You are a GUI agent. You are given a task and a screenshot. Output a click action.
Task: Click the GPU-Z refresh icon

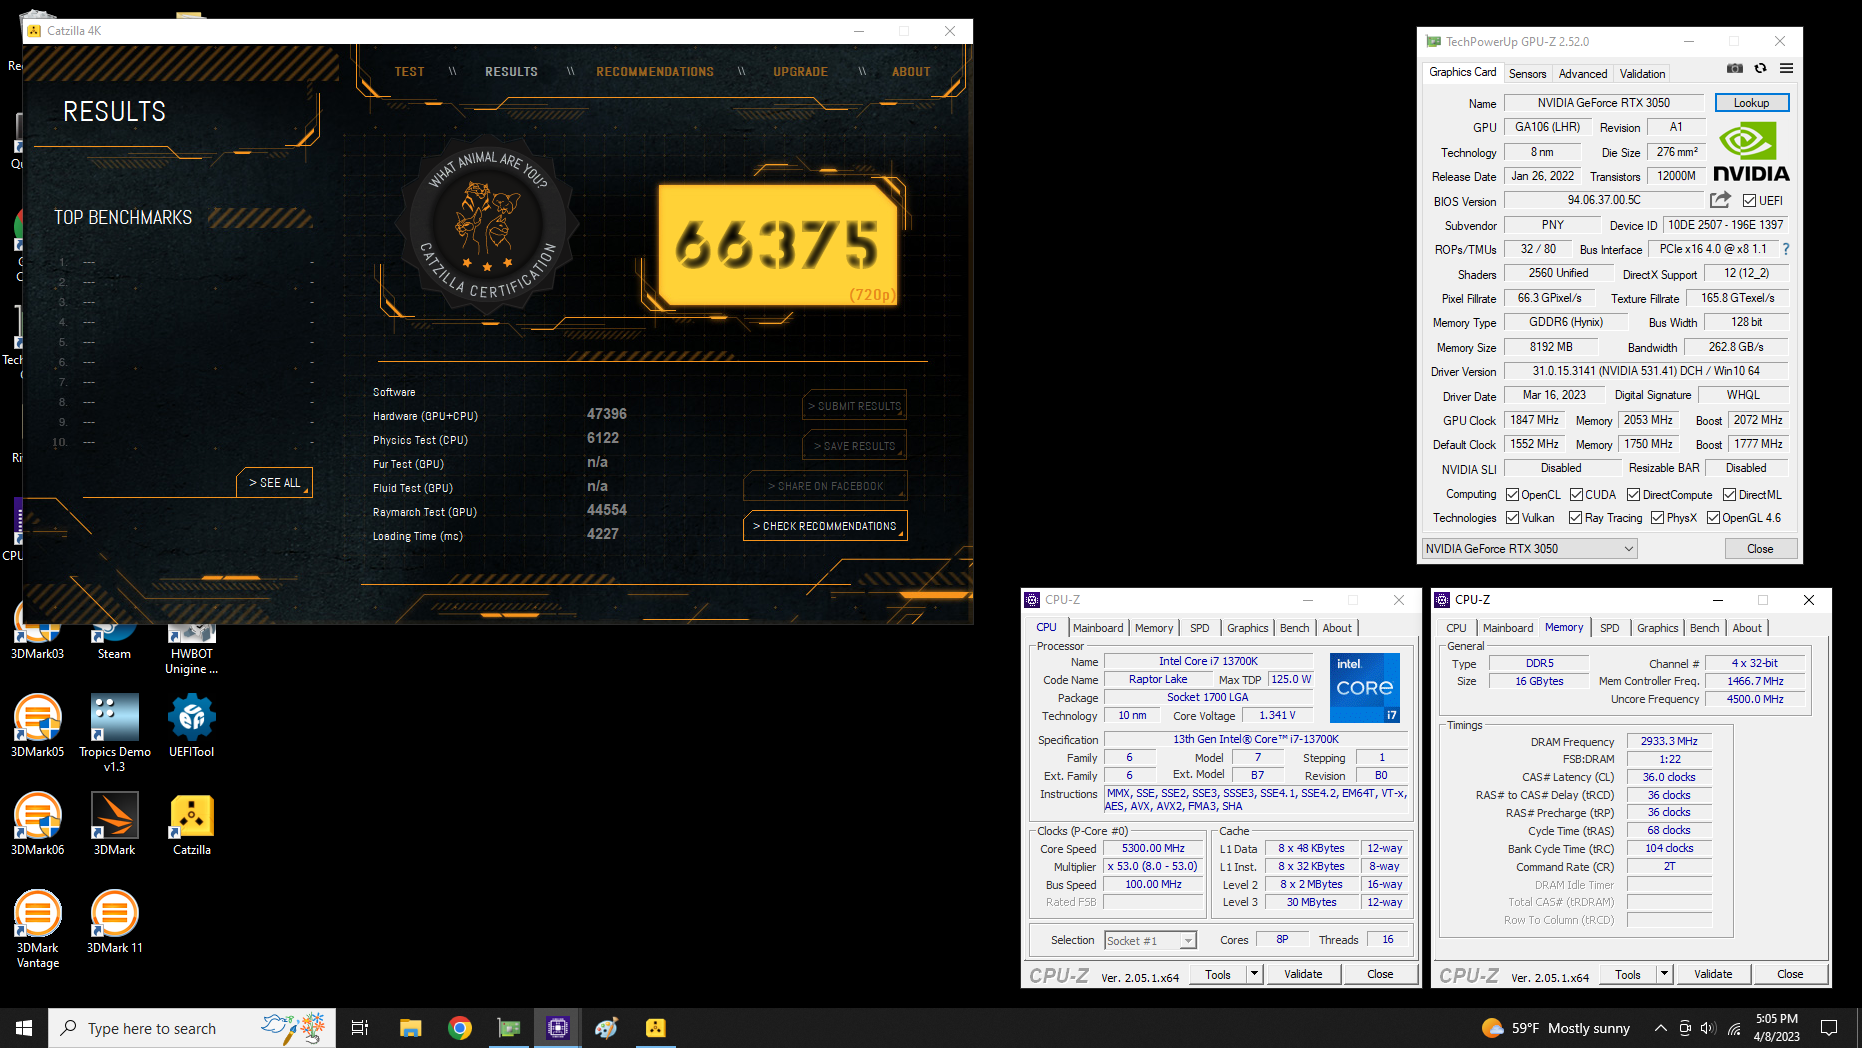pyautogui.click(x=1761, y=68)
